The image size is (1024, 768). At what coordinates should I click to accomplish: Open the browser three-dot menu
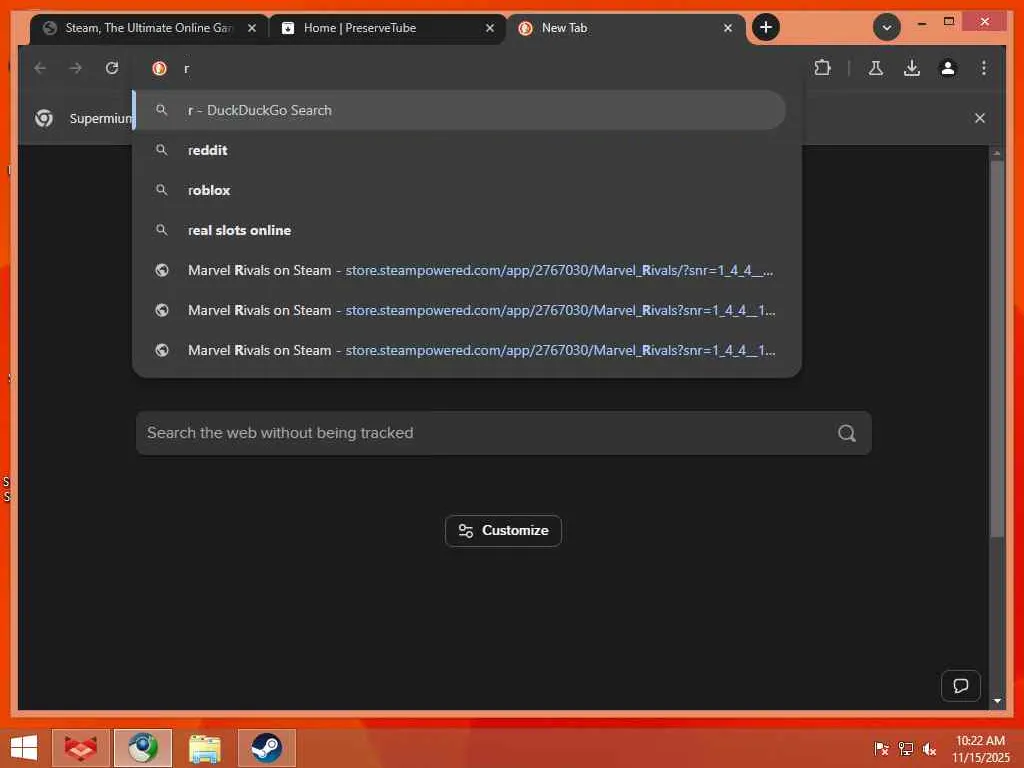[x=984, y=68]
